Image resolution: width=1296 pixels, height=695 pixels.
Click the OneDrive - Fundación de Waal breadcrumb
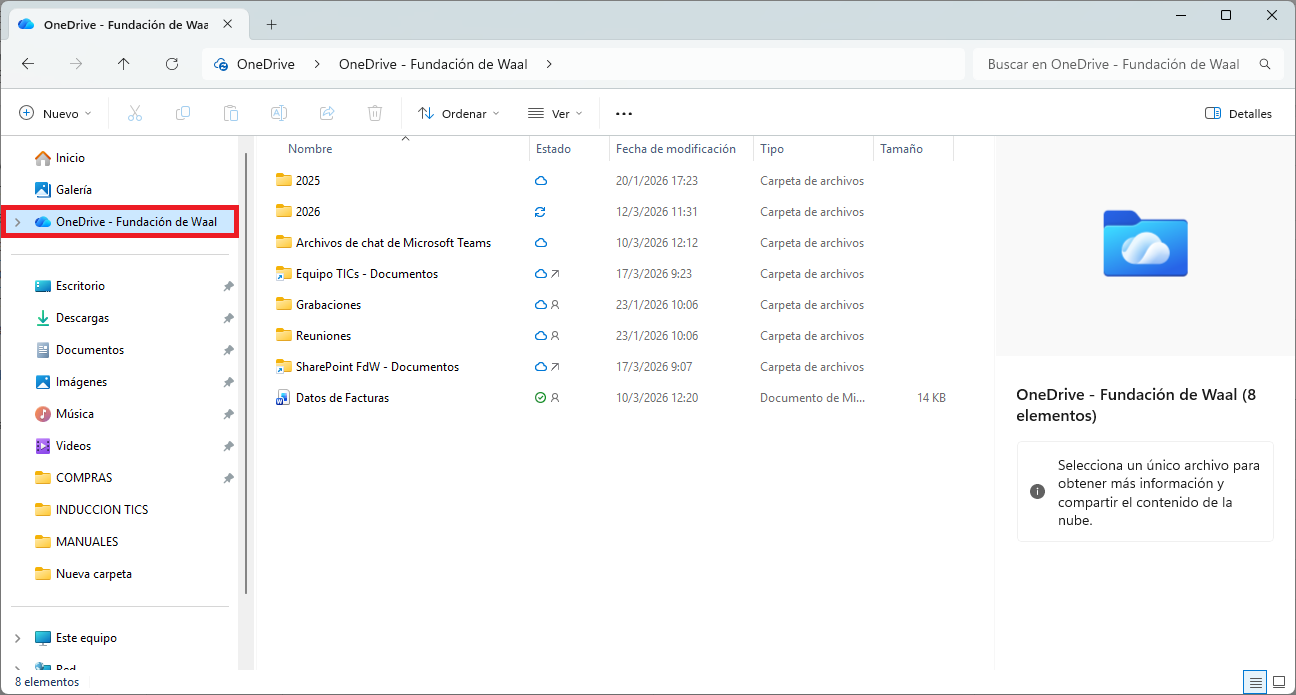(x=433, y=64)
